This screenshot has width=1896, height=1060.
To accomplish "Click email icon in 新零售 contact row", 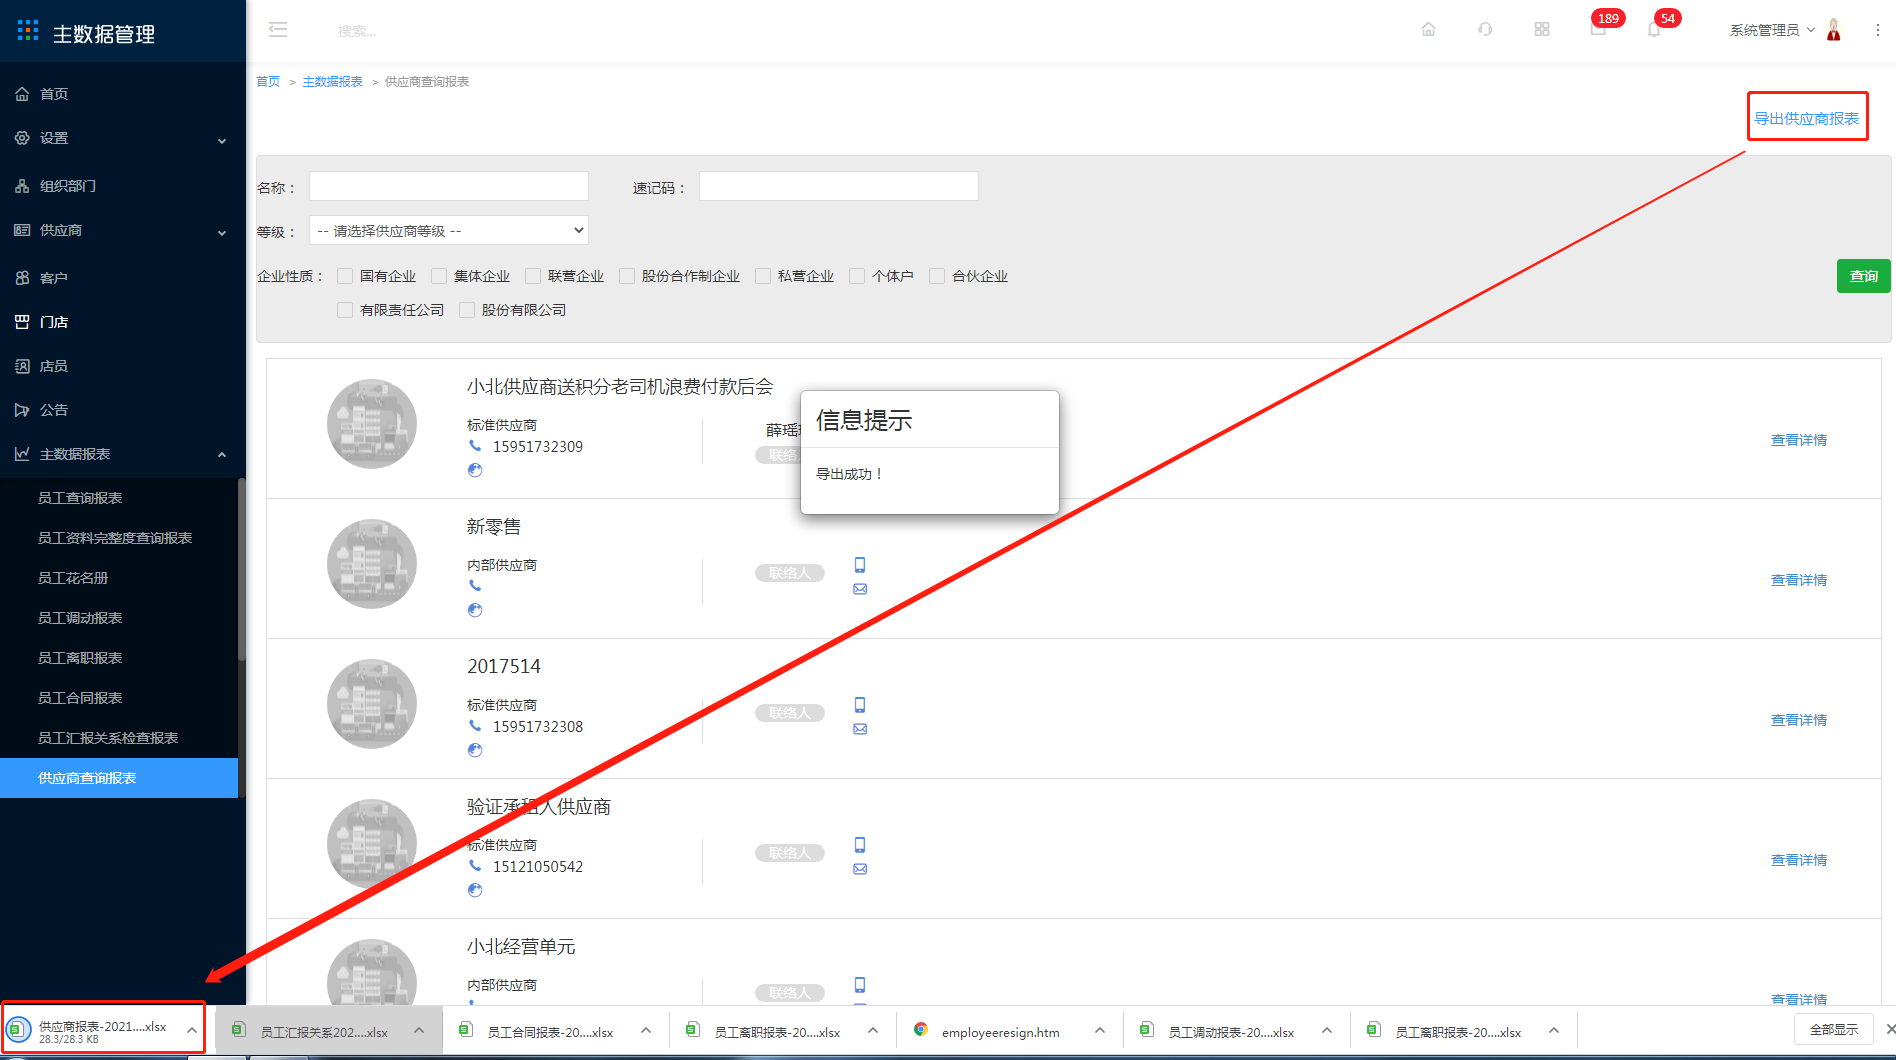I will point(860,589).
